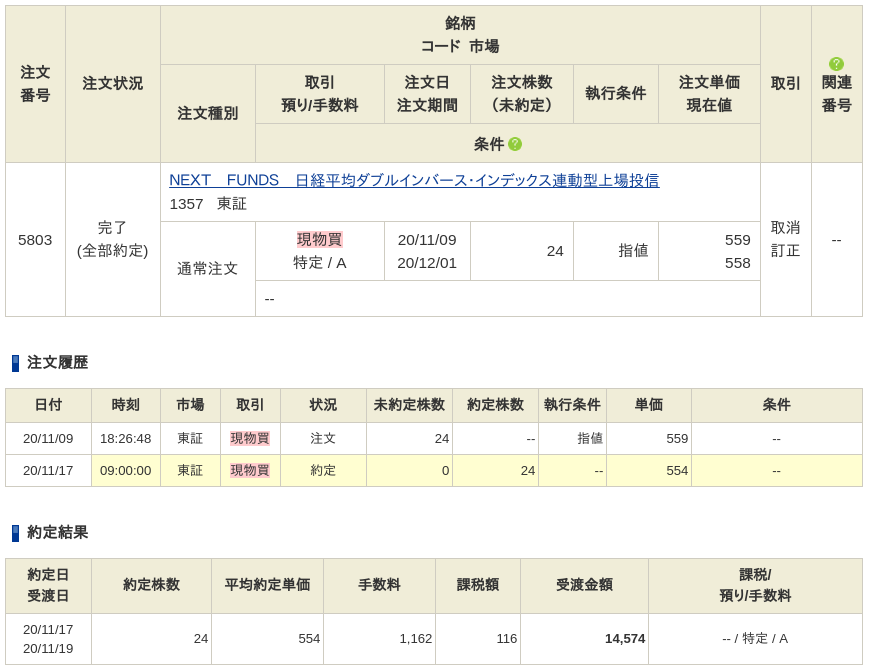Click the 未約定株数 column header

[409, 405]
